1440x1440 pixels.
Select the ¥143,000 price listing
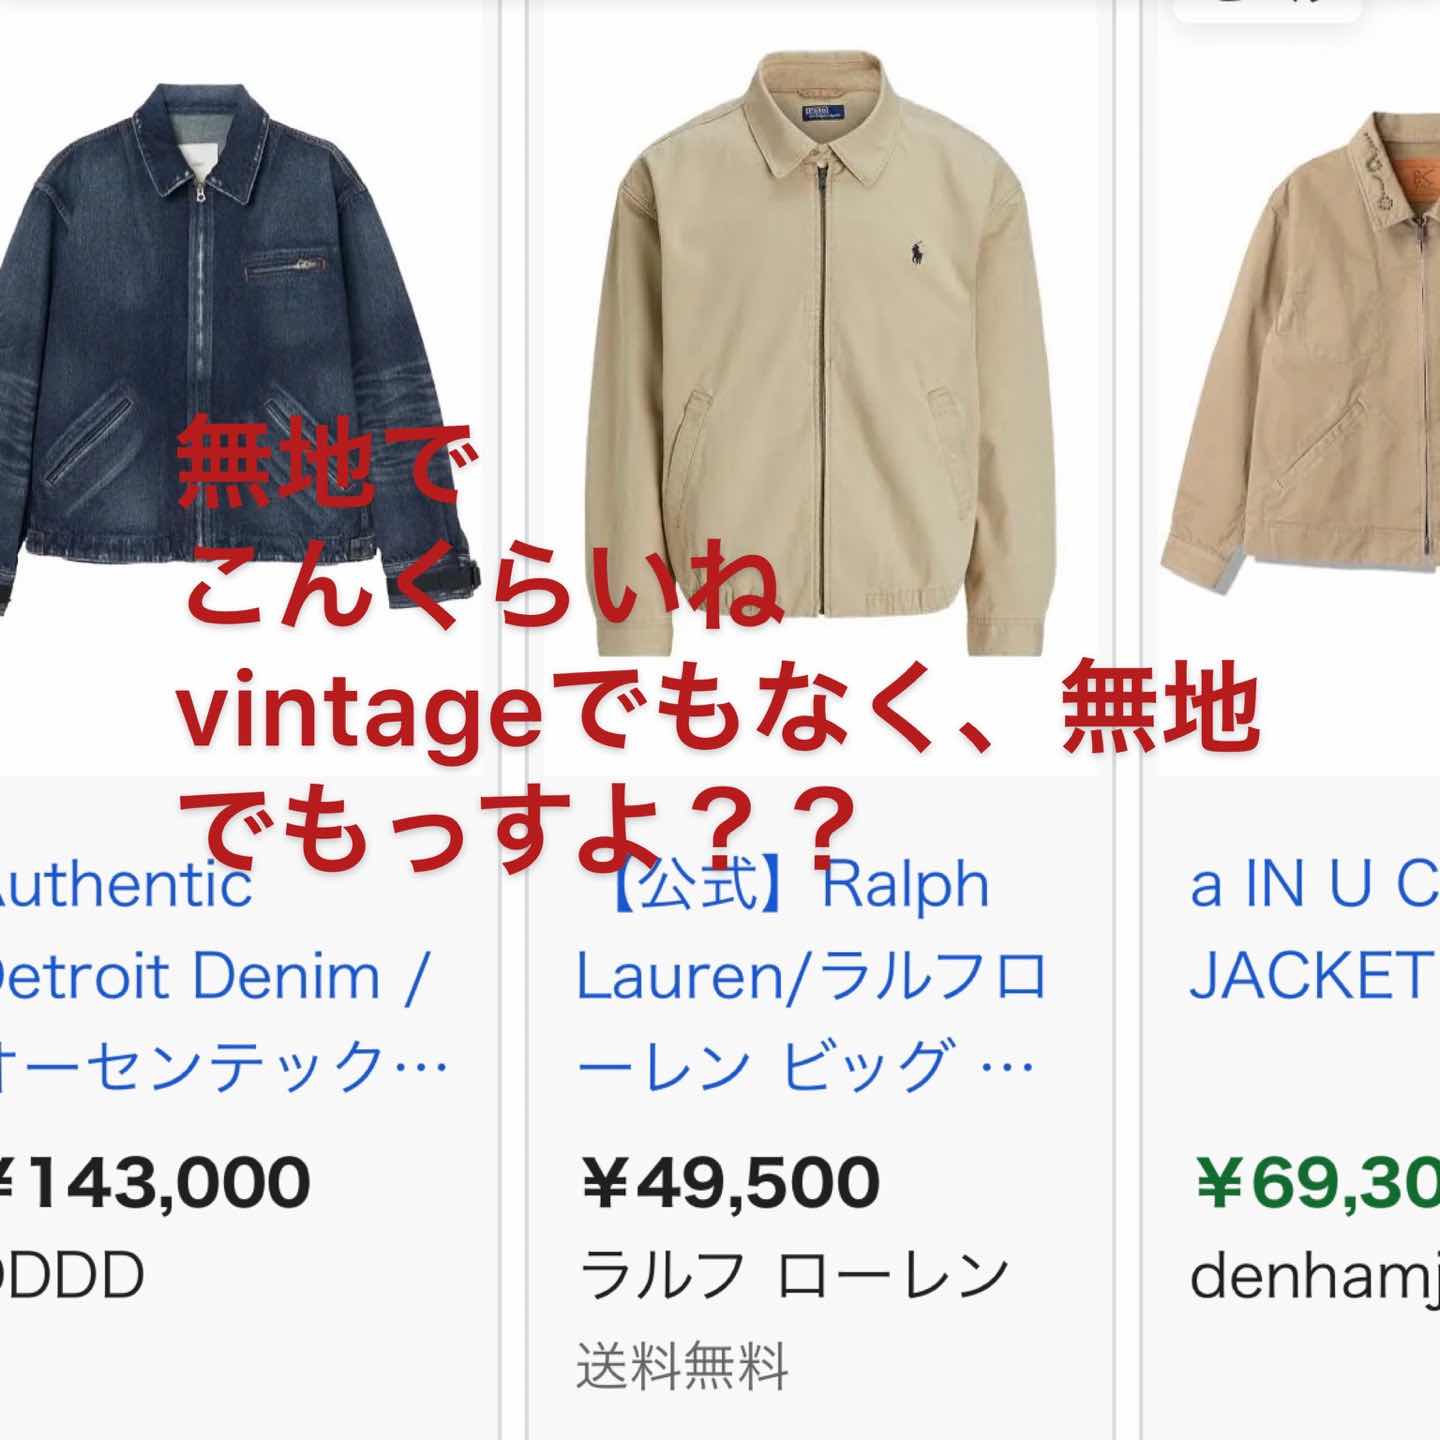coord(155,1181)
